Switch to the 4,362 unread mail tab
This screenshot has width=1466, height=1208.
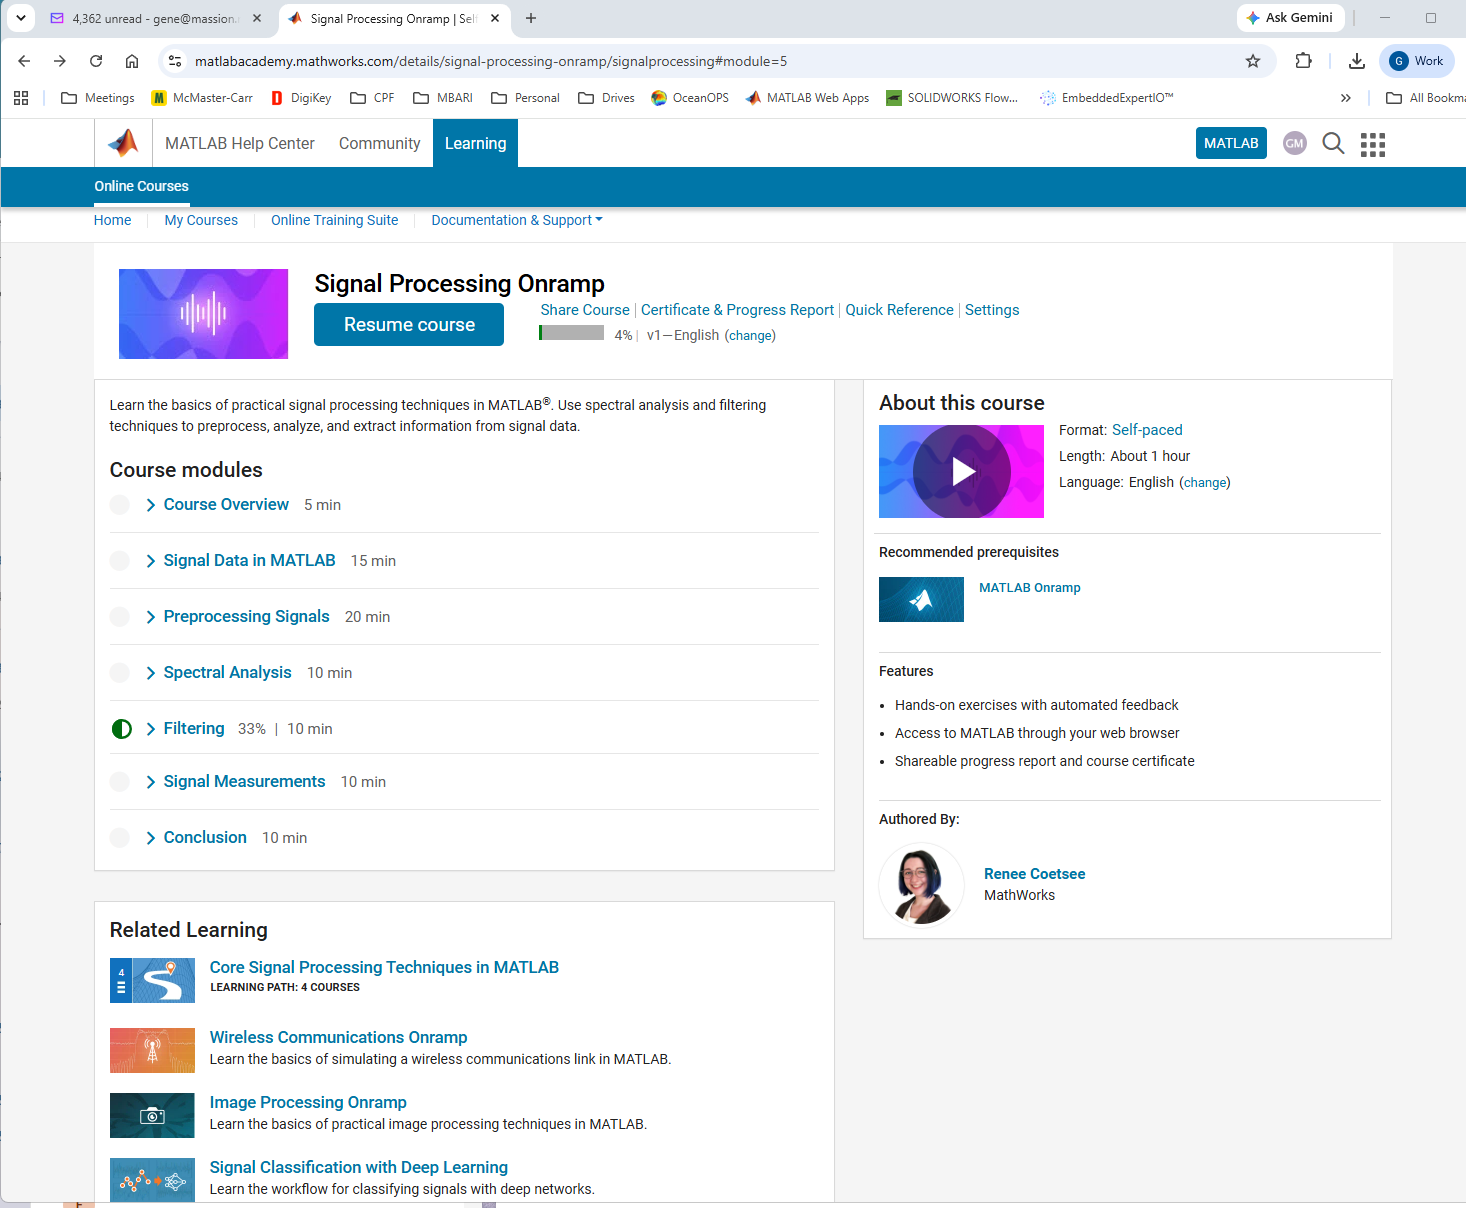coord(155,18)
